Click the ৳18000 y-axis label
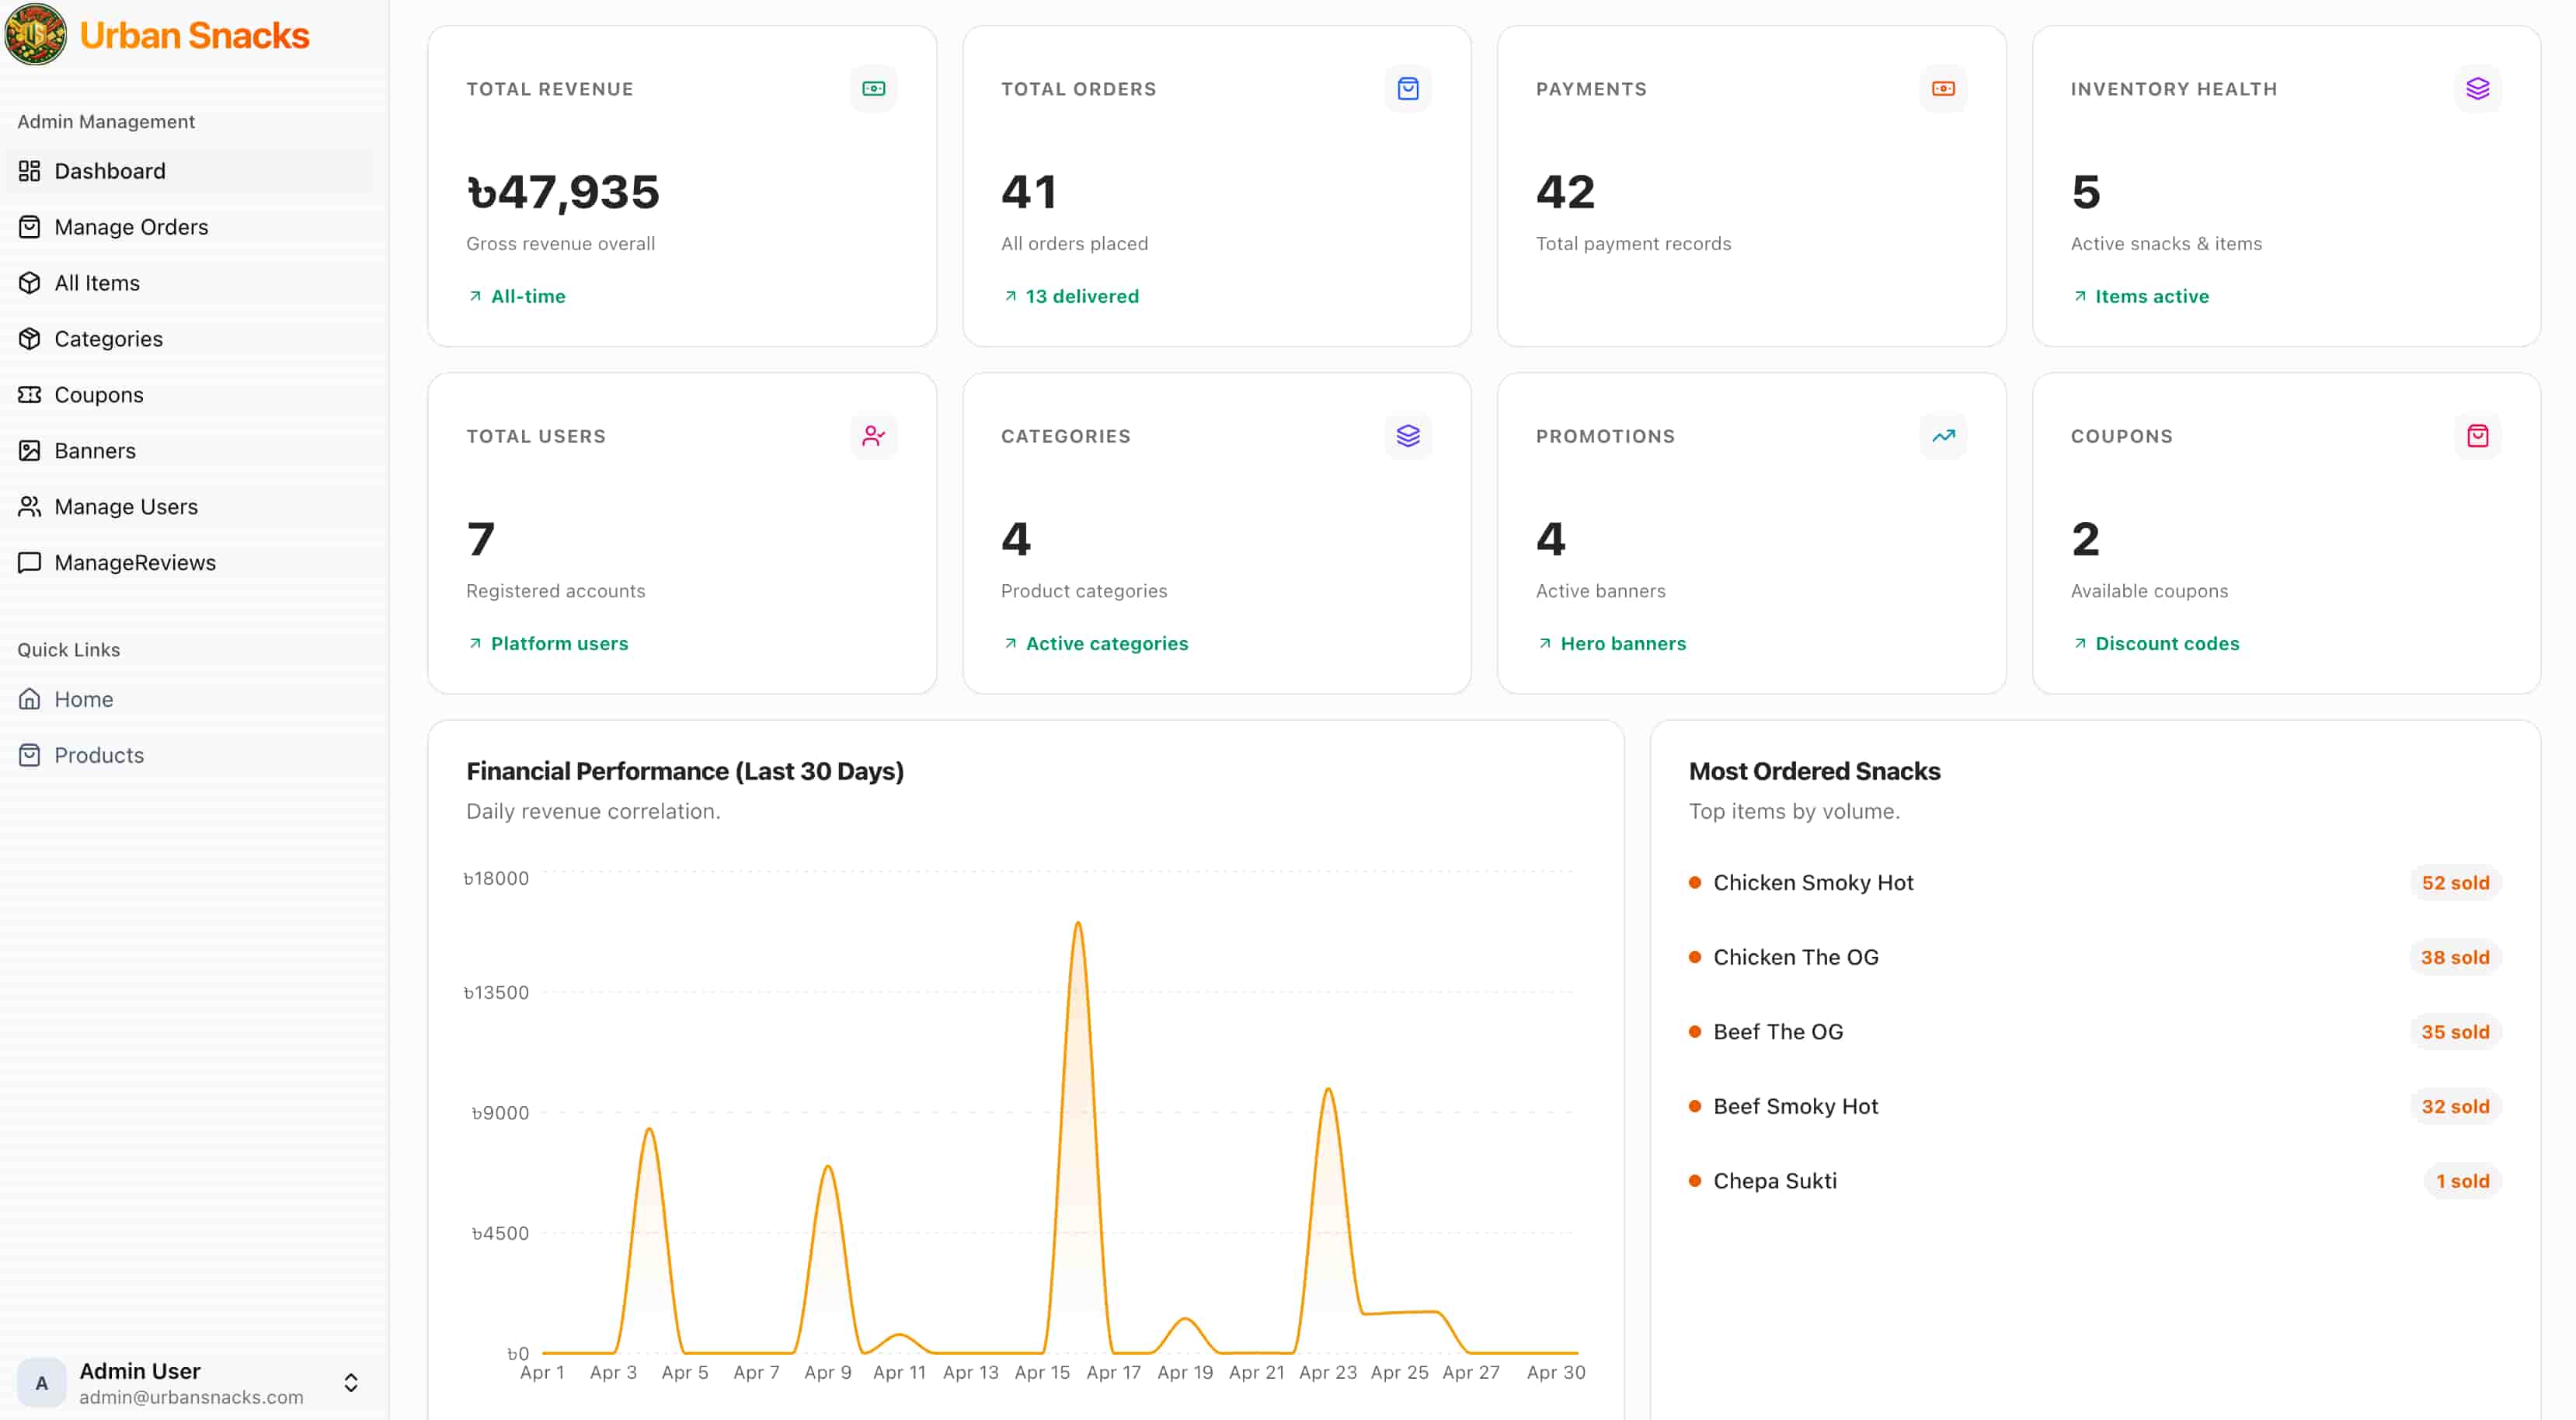This screenshot has width=2576, height=1420. point(496,878)
